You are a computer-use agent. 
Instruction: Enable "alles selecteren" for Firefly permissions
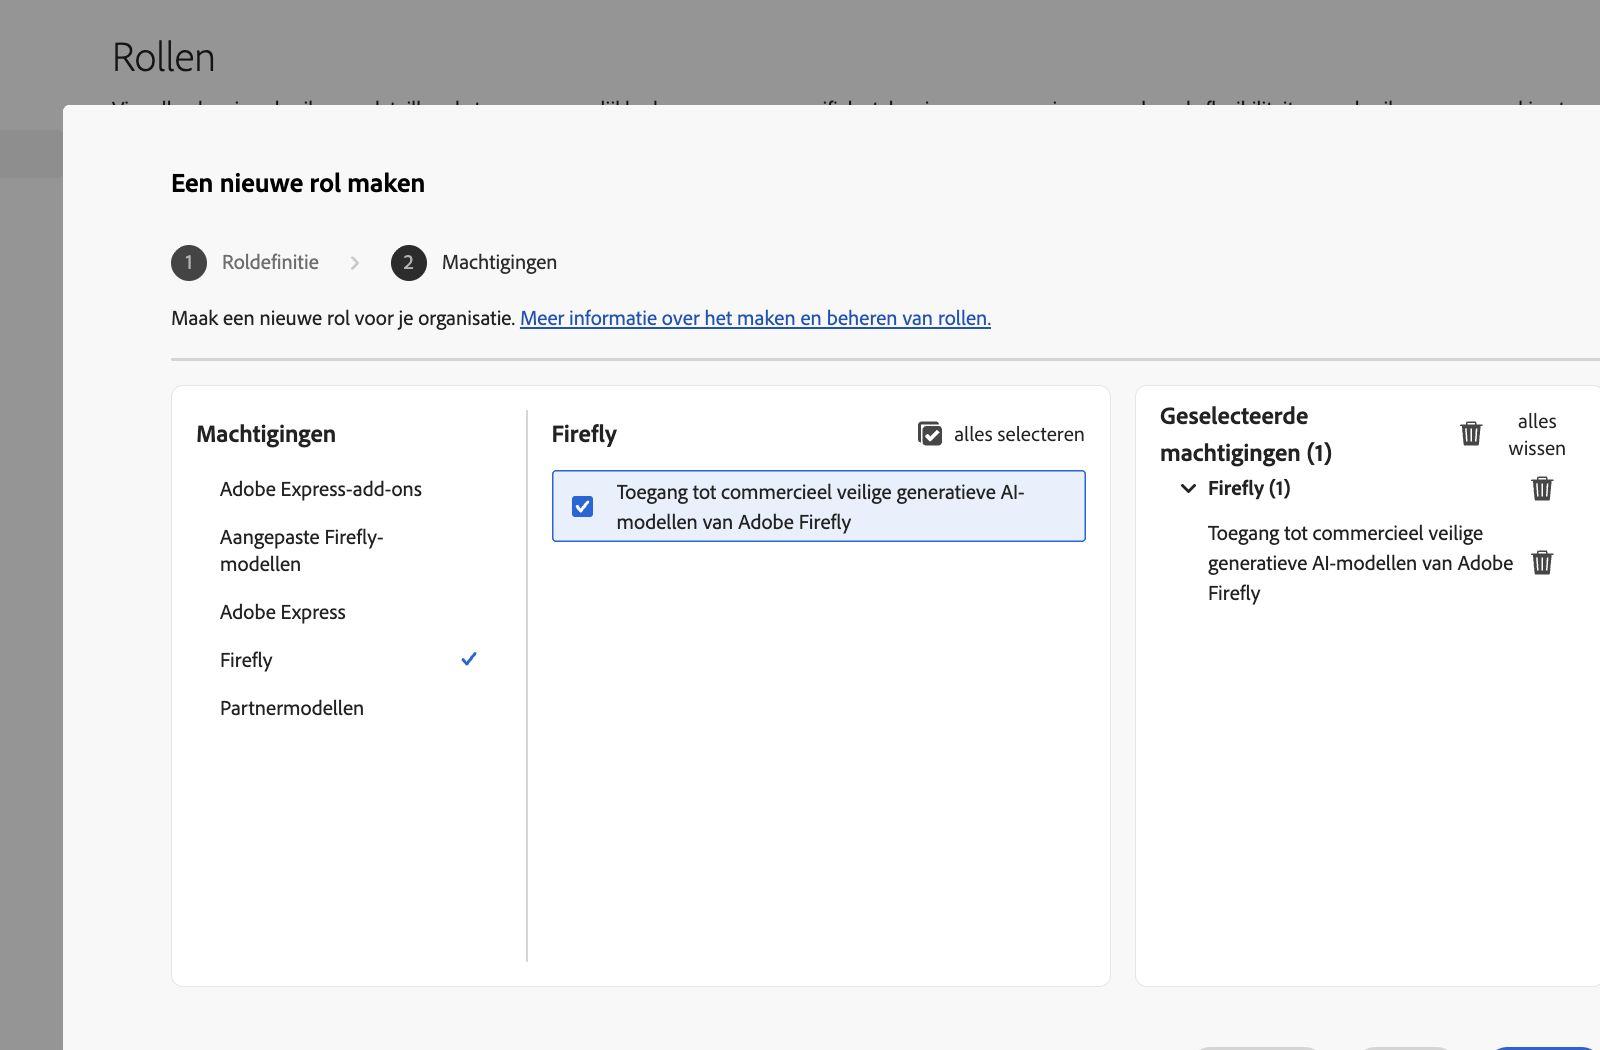[x=1018, y=434]
